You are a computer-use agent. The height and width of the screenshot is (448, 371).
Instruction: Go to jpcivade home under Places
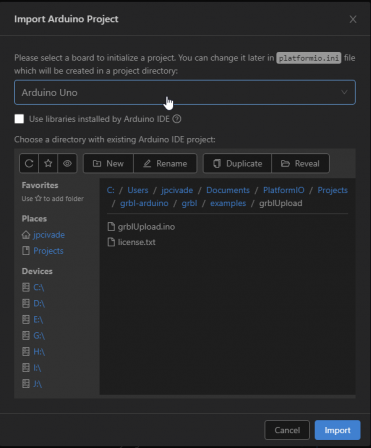(49, 235)
